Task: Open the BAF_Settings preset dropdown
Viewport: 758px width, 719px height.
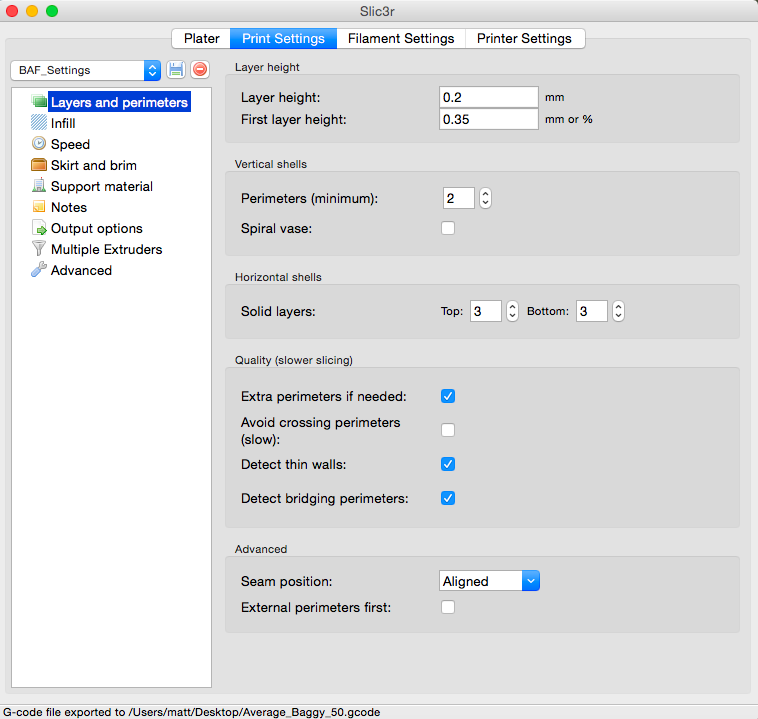Action: click(x=85, y=70)
